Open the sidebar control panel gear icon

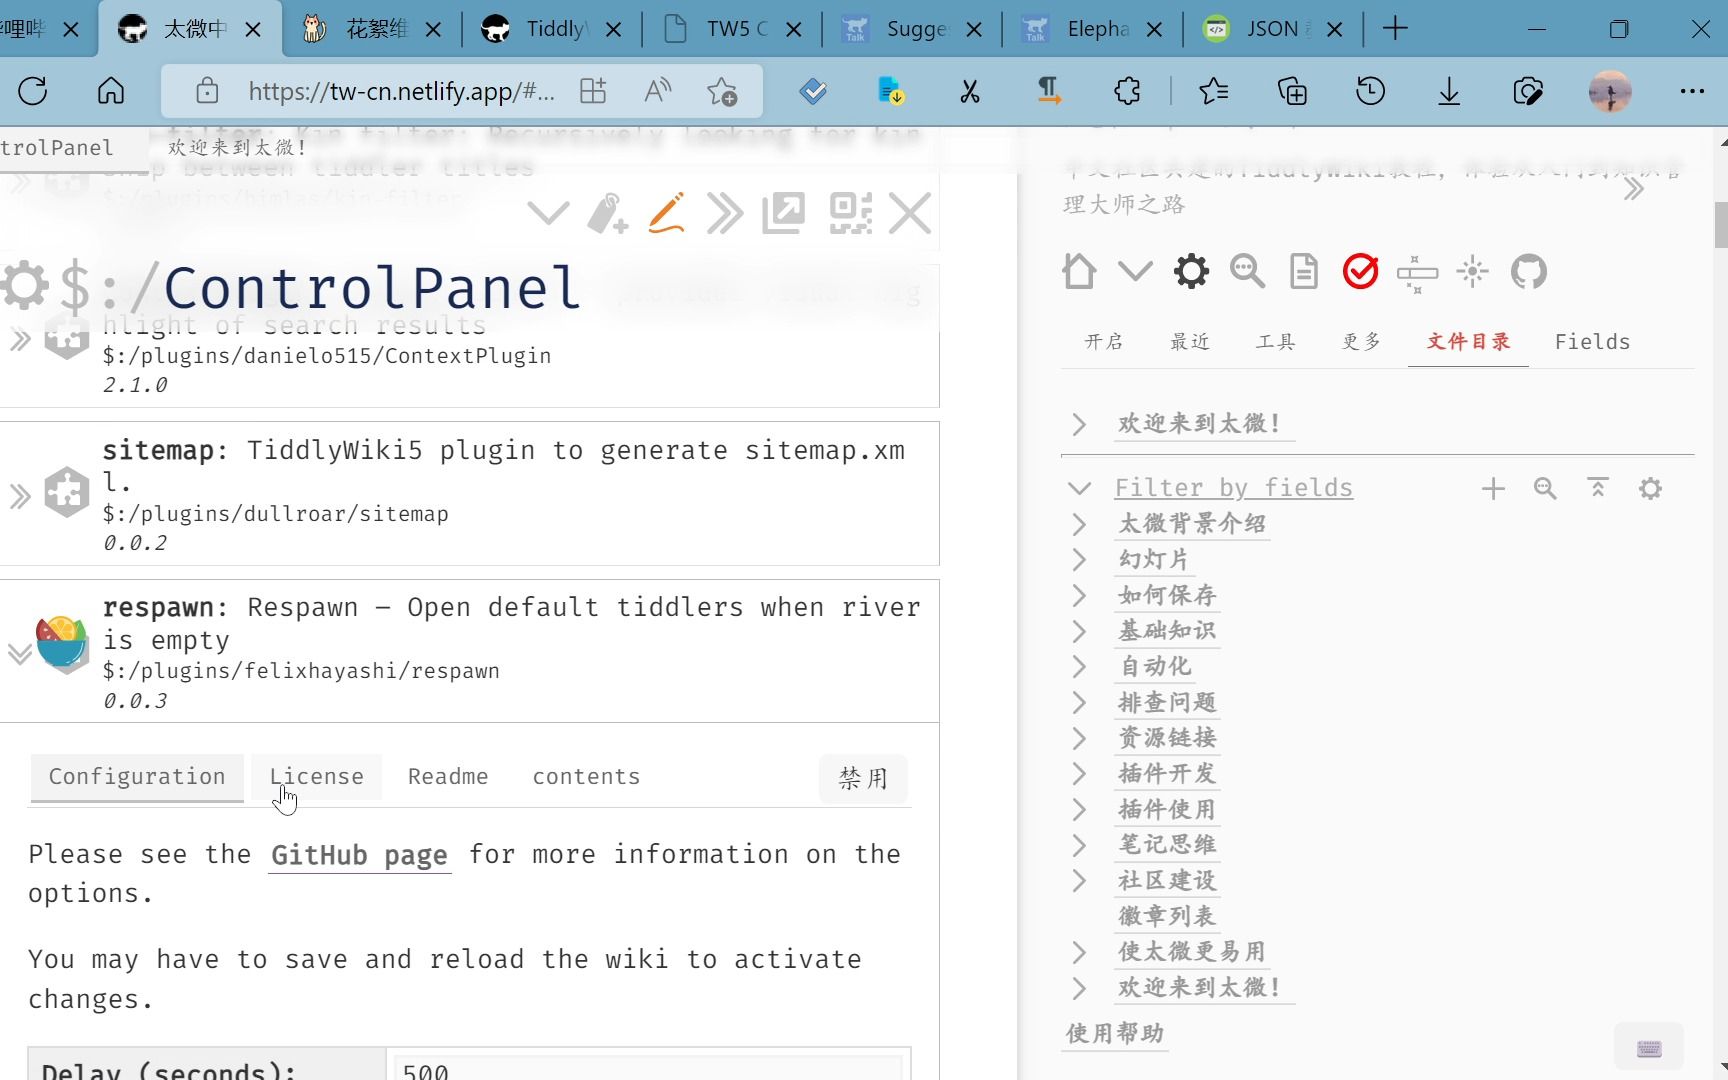(1191, 271)
